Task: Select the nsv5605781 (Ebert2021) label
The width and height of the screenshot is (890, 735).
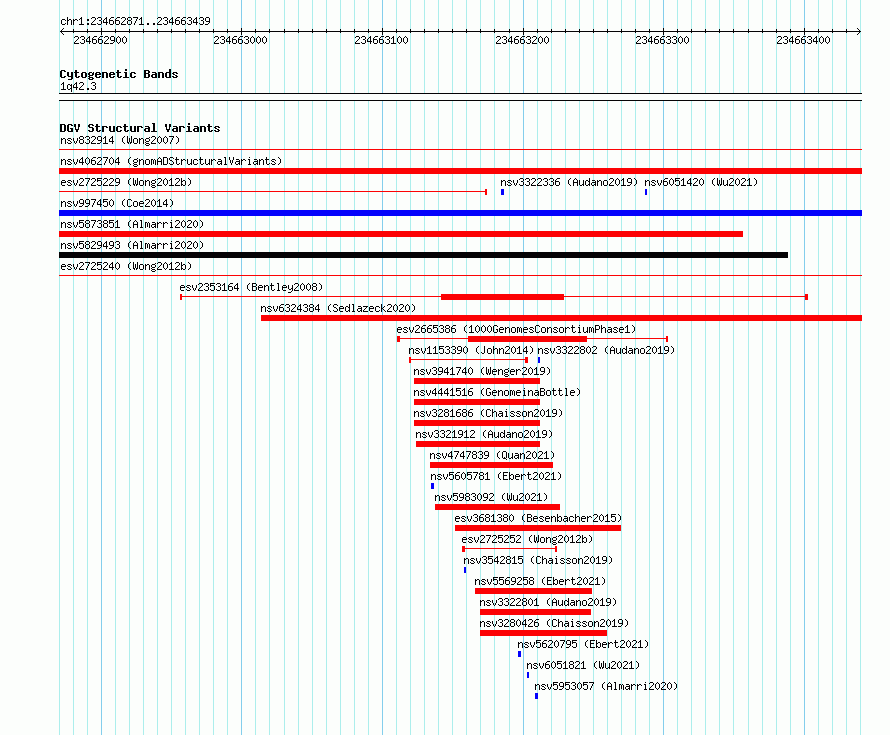Action: point(496,476)
